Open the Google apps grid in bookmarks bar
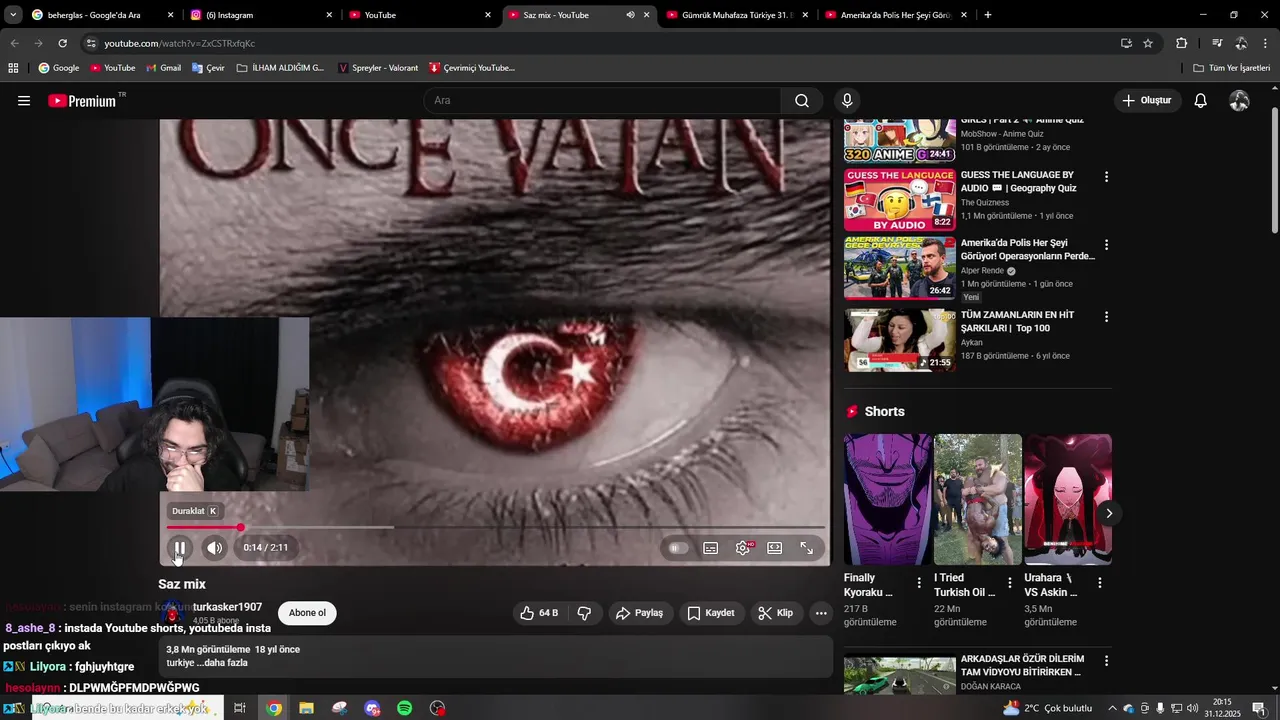 [x=13, y=68]
